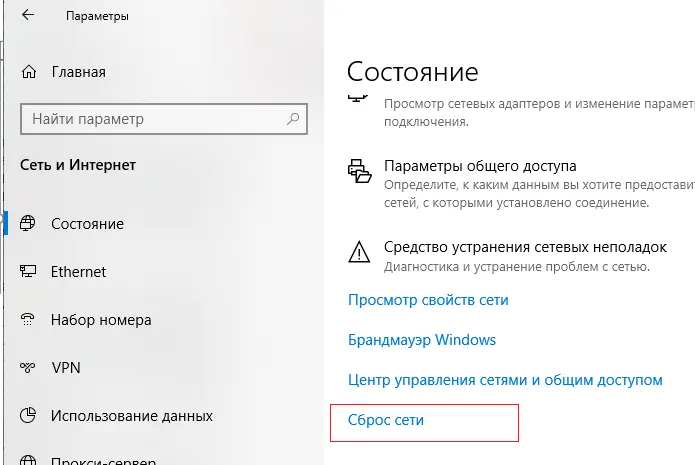Open the Ethernet section
The image size is (695, 465).
[78, 272]
